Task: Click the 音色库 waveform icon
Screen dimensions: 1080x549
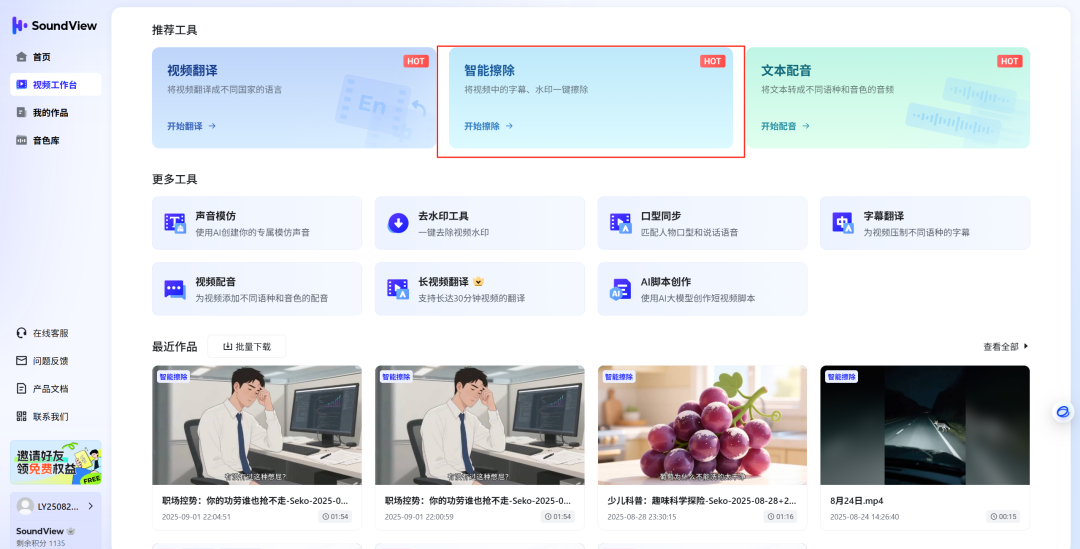Action: [x=21, y=140]
